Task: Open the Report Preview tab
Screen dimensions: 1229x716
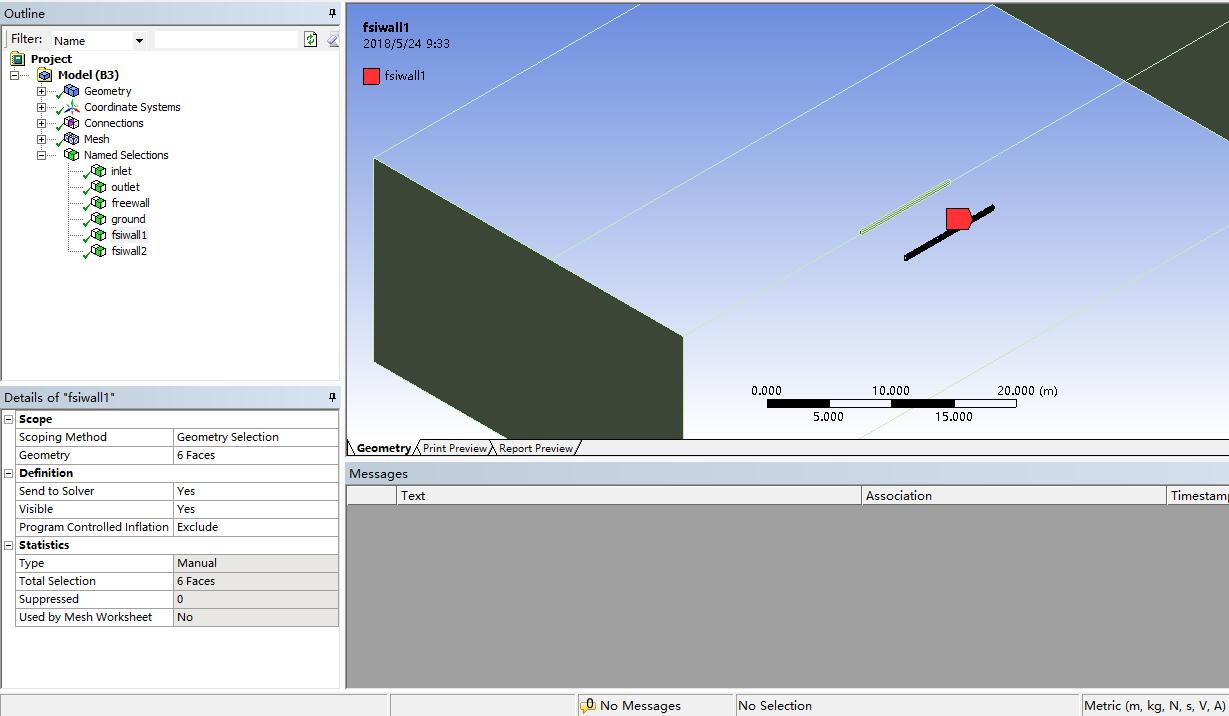Action: [x=536, y=448]
